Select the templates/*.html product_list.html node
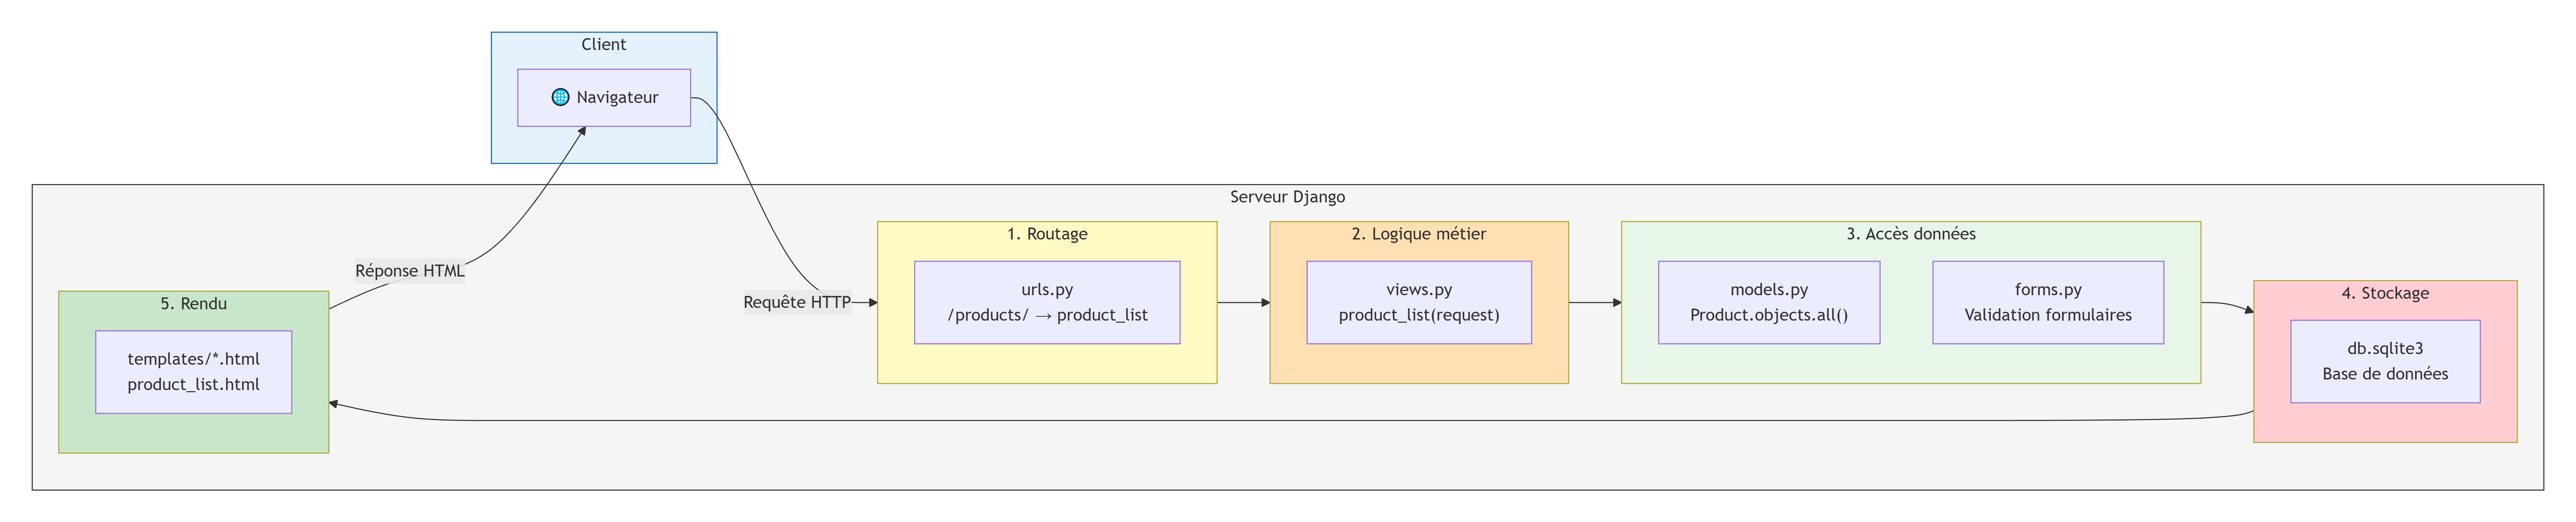The width and height of the screenshot is (2576, 522). tap(194, 372)
